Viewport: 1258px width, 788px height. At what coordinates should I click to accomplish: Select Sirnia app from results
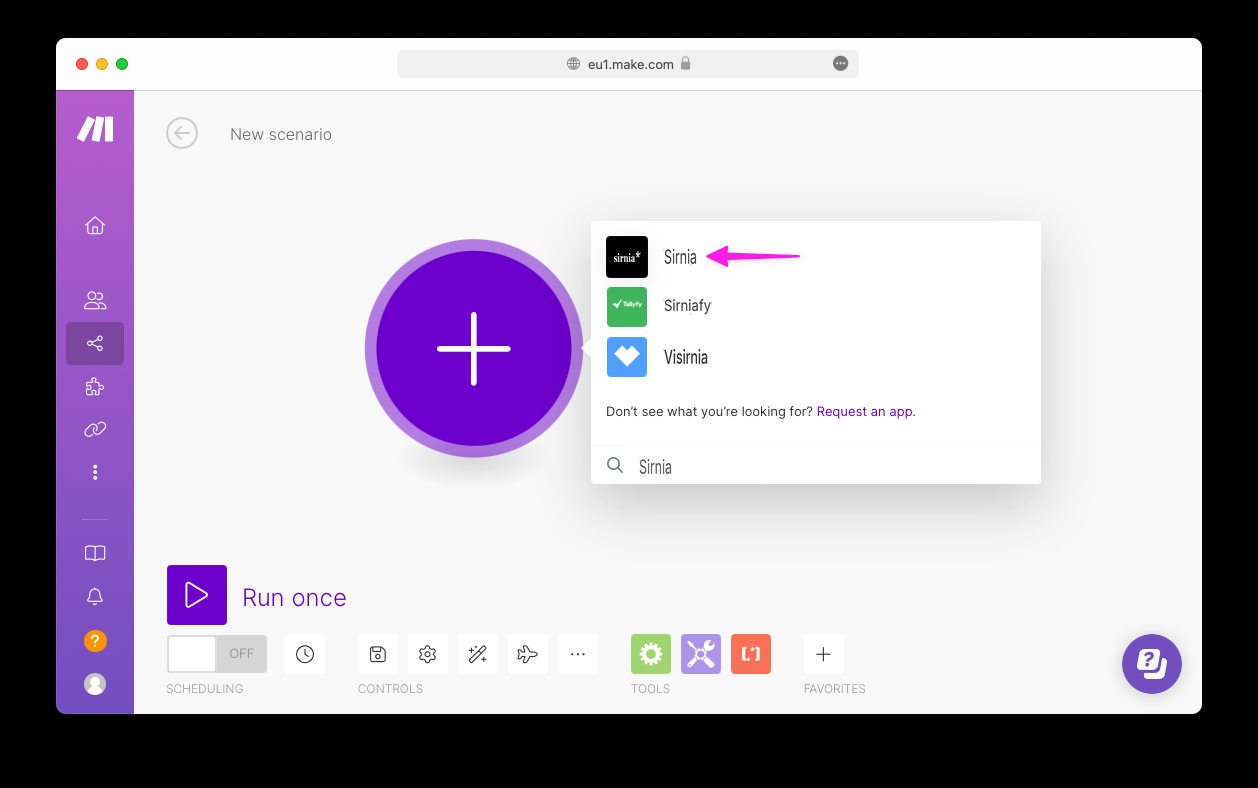[816, 257]
